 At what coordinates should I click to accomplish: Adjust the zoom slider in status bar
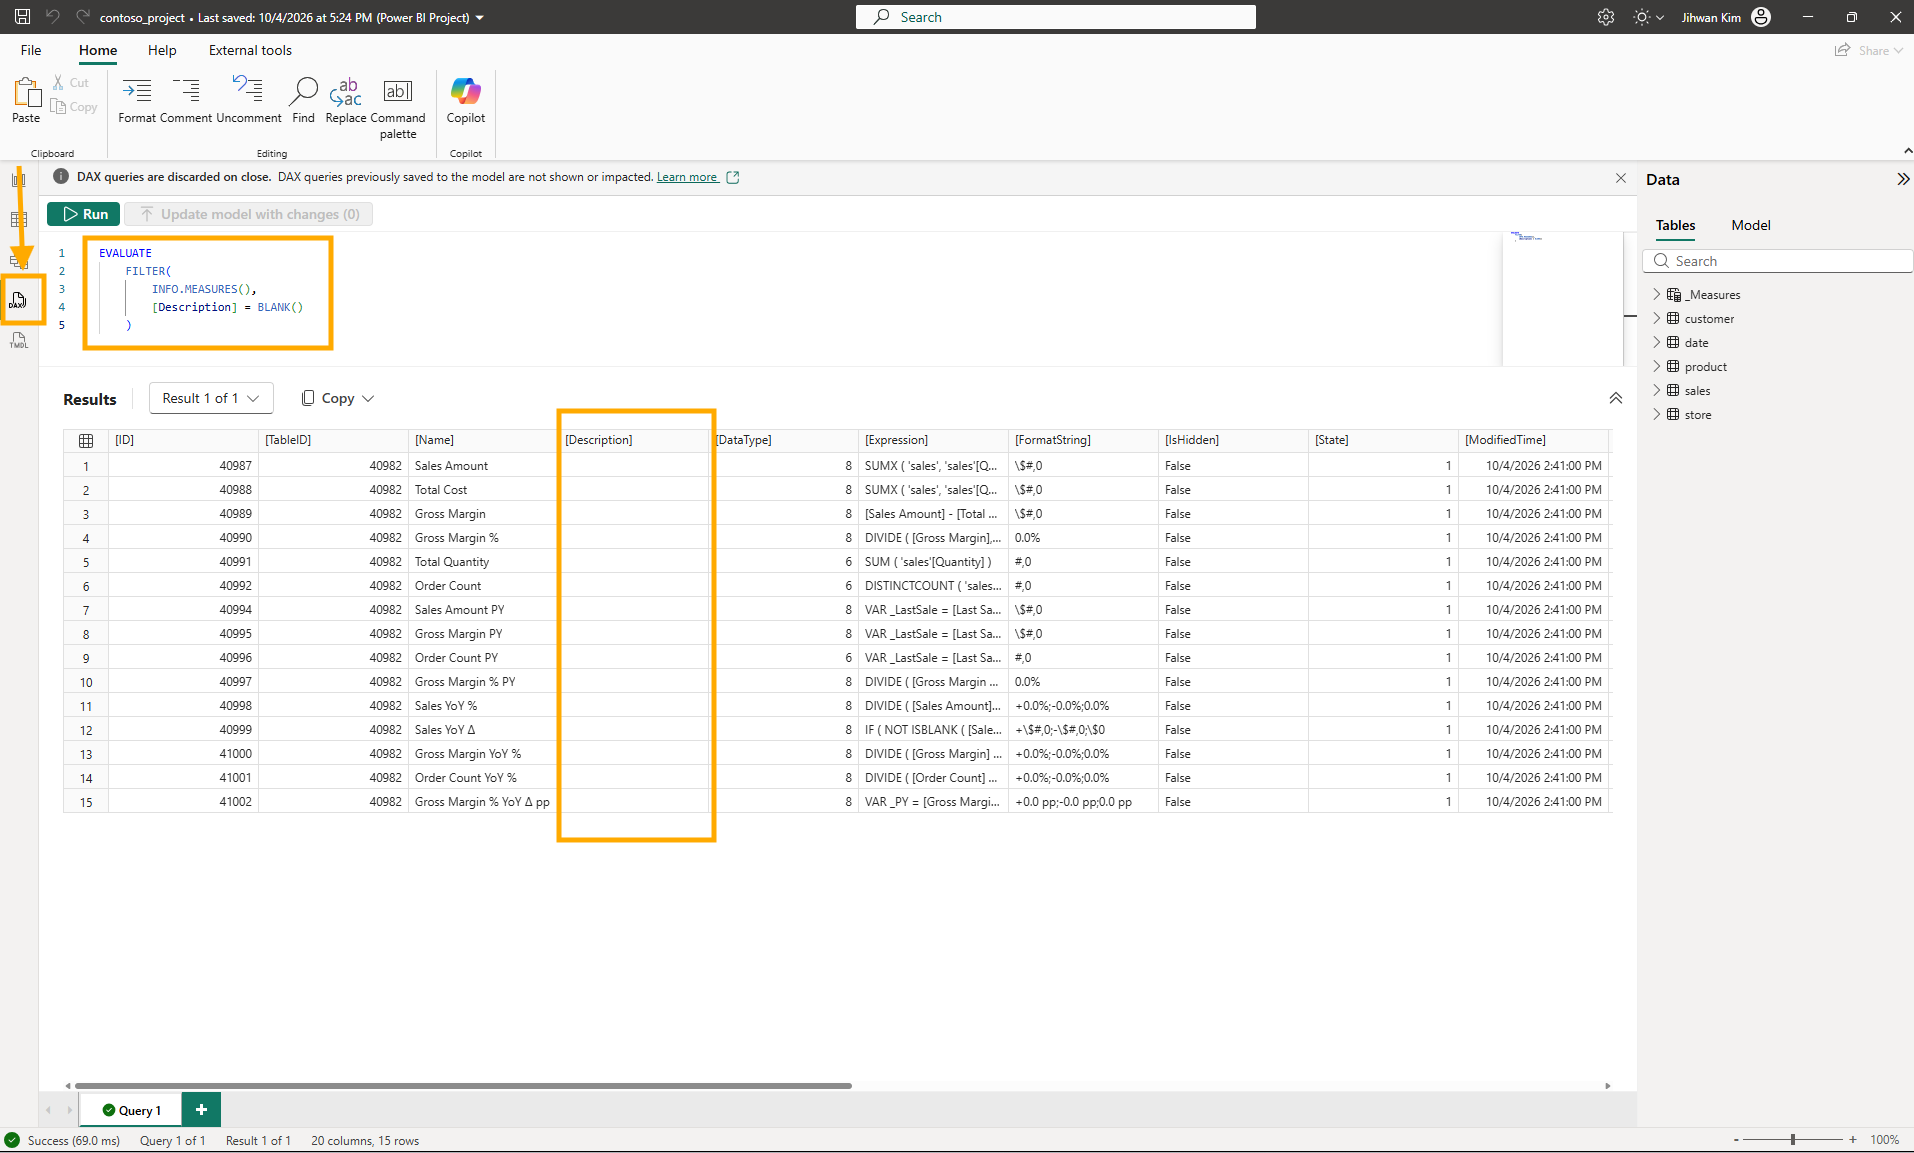(1793, 1140)
